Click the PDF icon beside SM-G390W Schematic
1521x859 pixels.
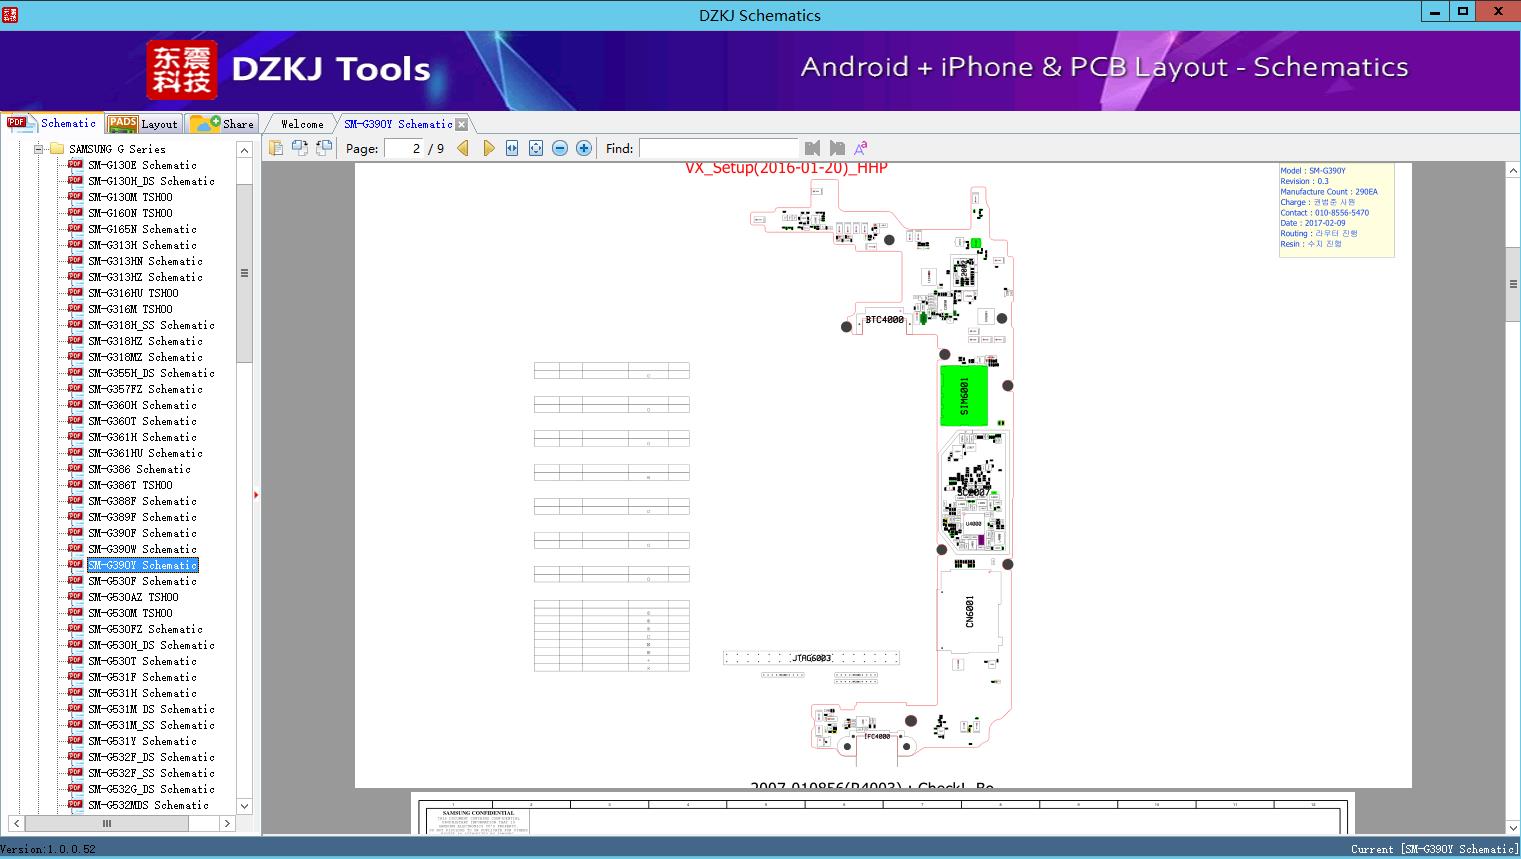75,549
